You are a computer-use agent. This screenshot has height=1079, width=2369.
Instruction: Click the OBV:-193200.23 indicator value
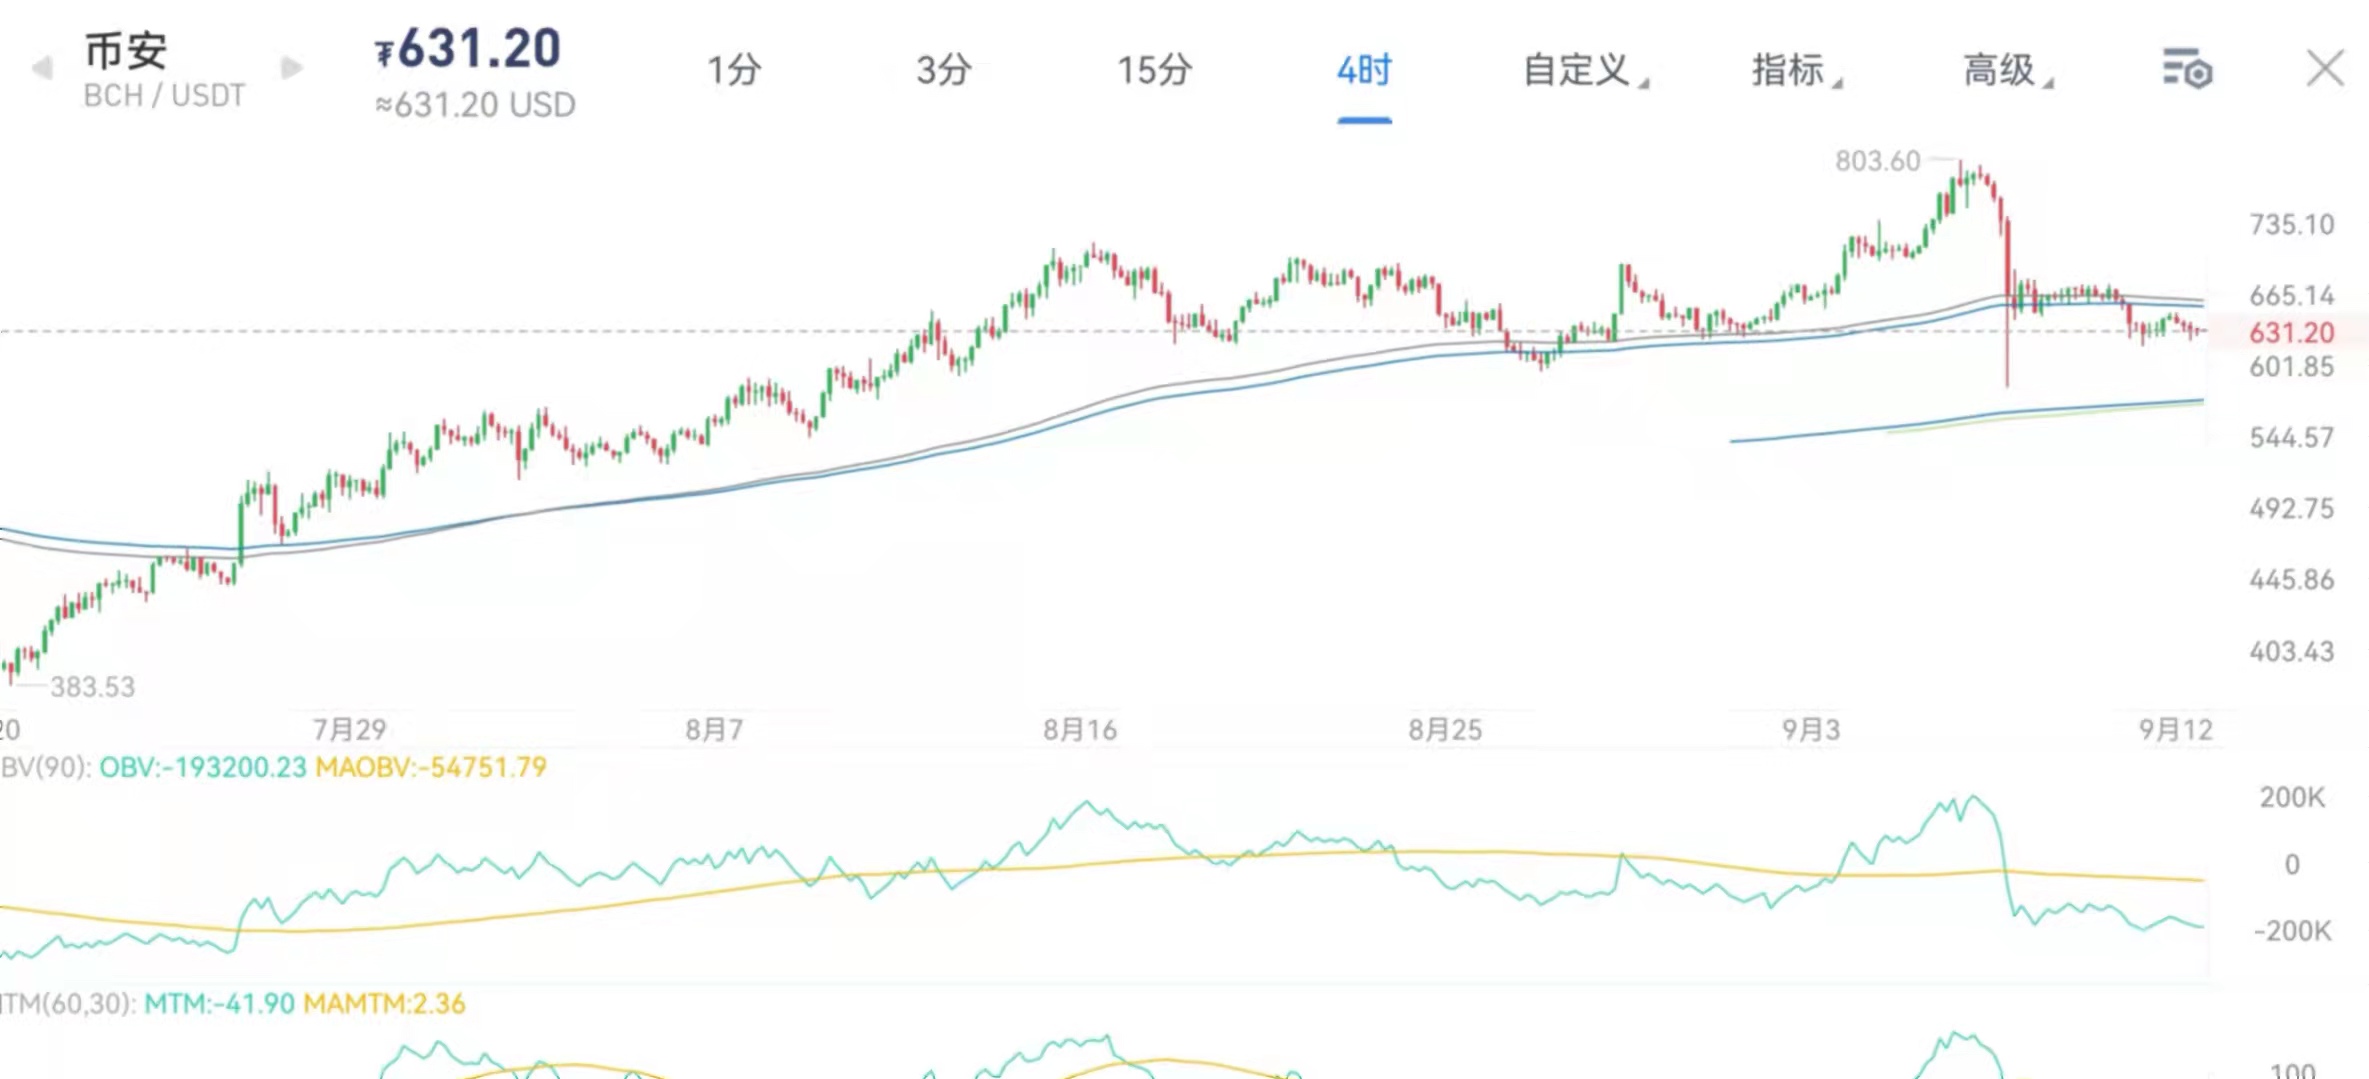(x=203, y=768)
